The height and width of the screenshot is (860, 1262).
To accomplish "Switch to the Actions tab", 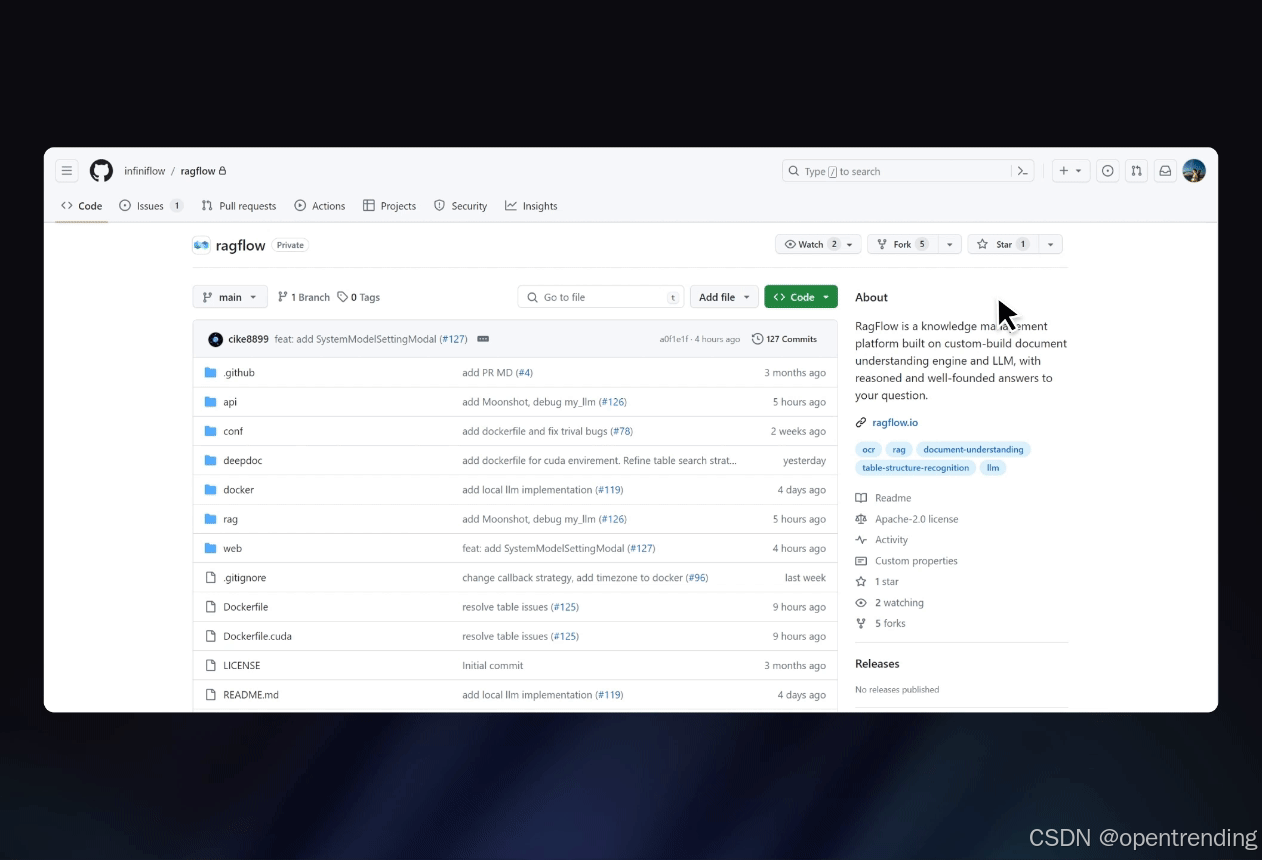I will 320,206.
